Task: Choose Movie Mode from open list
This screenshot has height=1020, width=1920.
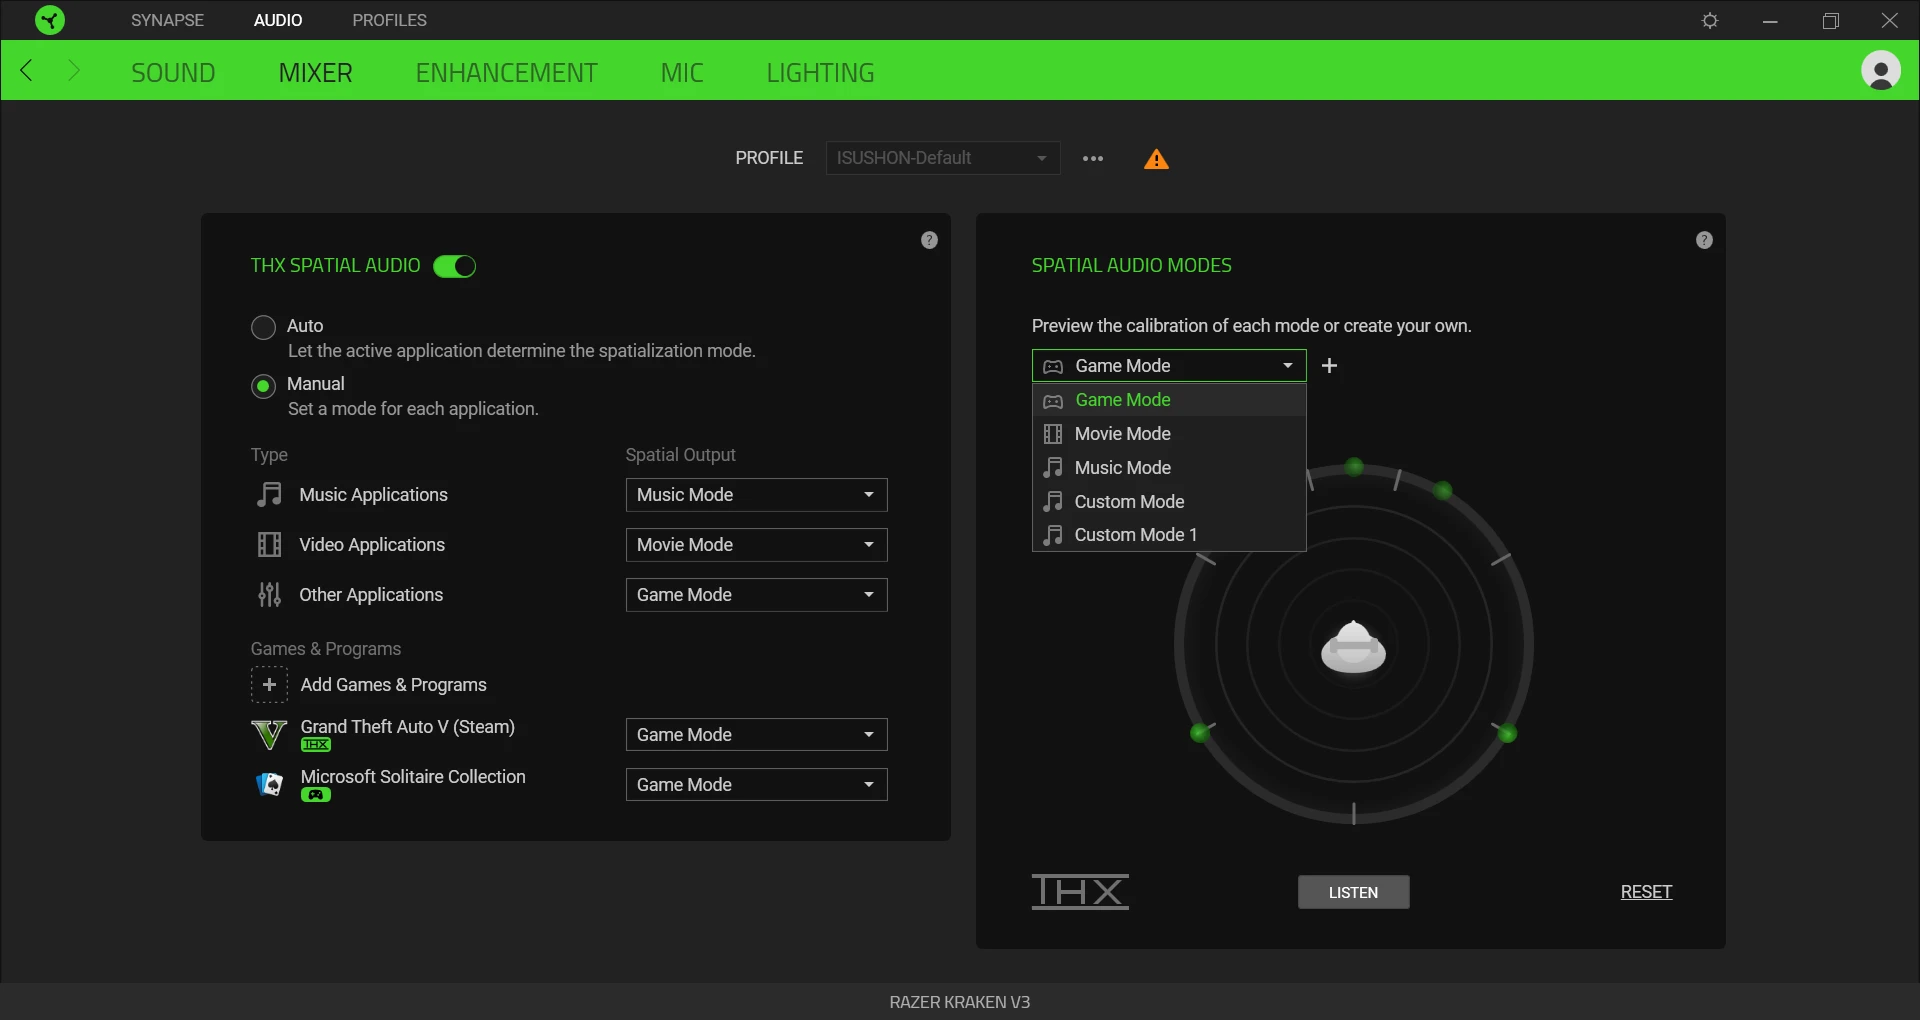Action: (1169, 434)
